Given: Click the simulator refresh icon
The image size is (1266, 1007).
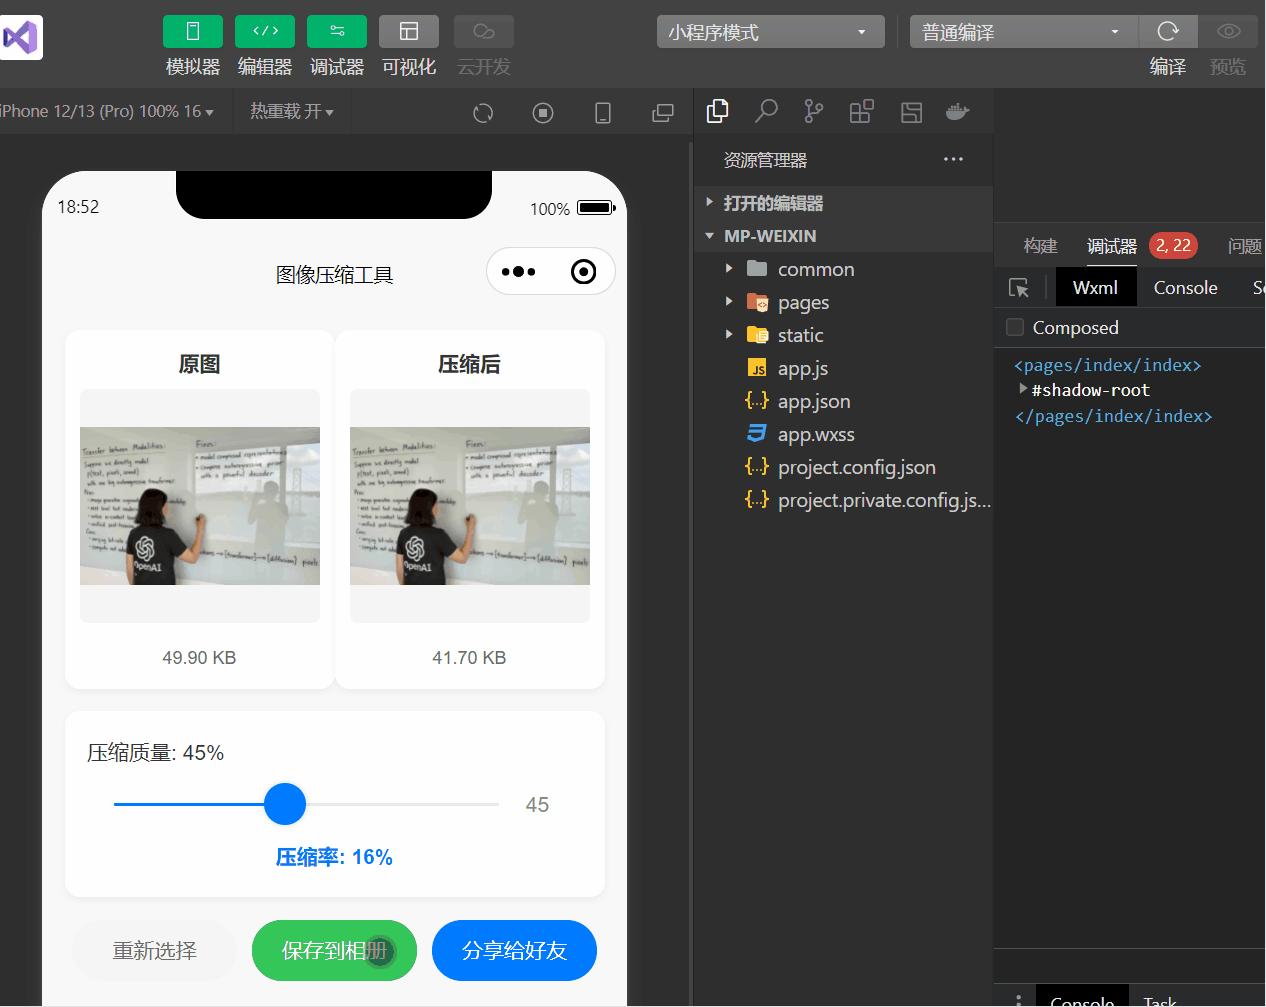Looking at the screenshot, I should (x=483, y=113).
